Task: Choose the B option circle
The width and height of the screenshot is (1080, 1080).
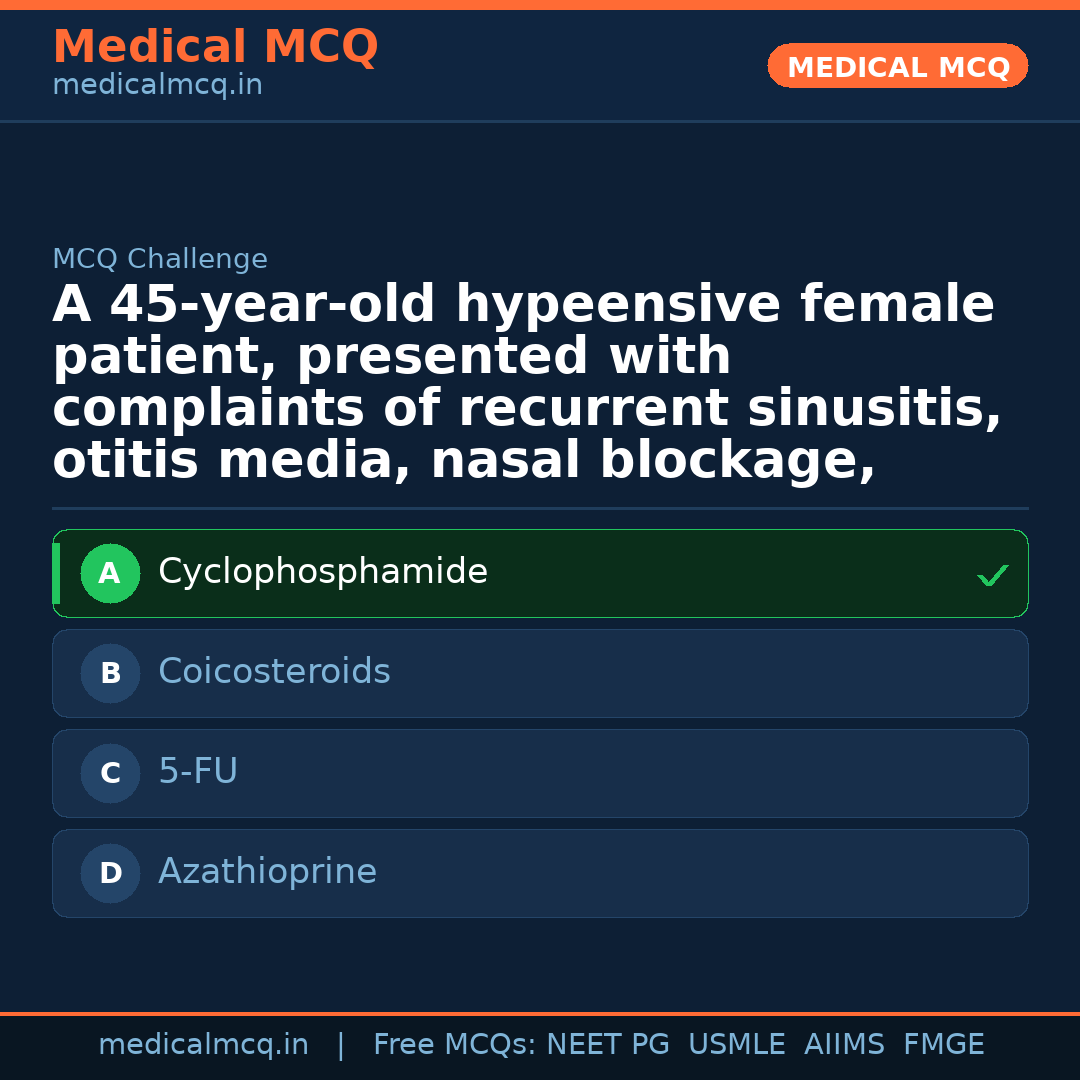Action: click(110, 674)
